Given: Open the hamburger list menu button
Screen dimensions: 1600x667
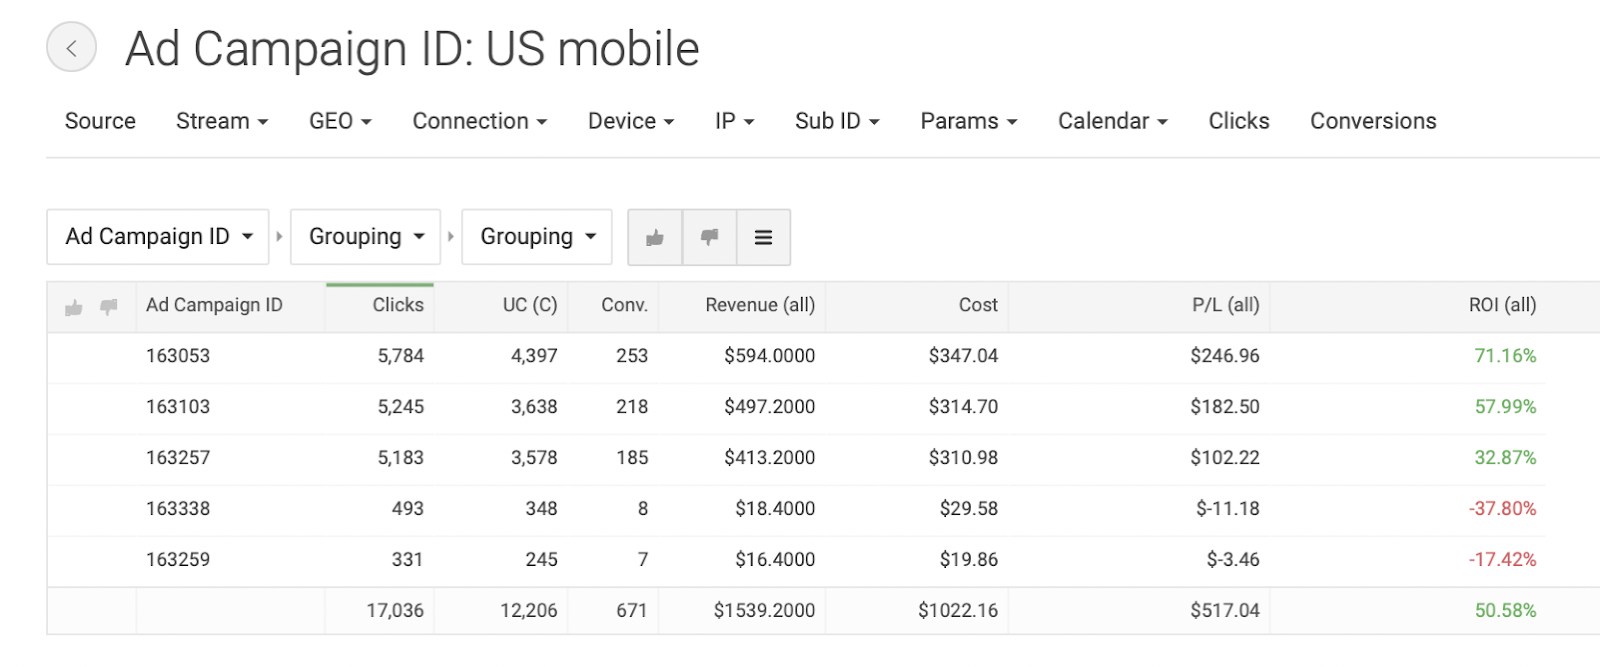Looking at the screenshot, I should tap(763, 237).
